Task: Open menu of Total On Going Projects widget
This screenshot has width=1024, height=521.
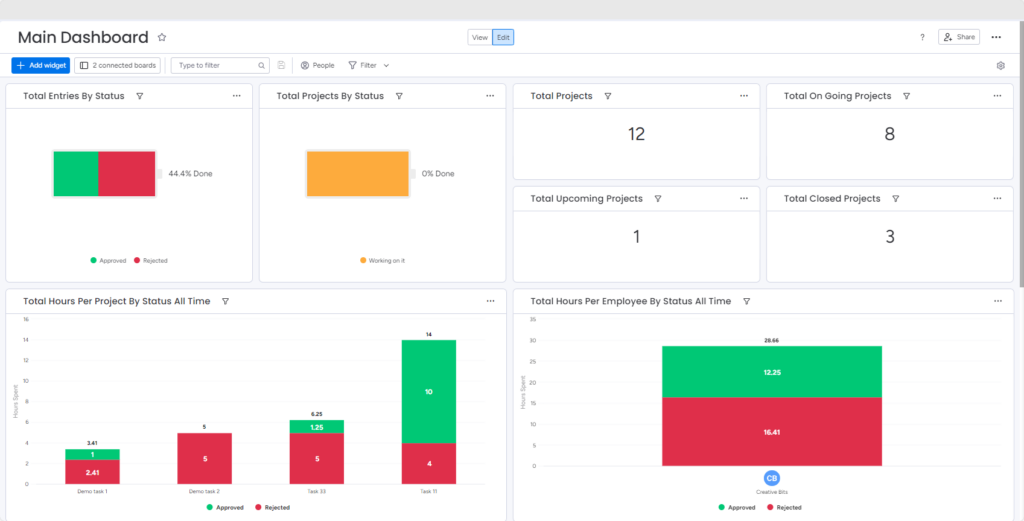Action: click(997, 96)
